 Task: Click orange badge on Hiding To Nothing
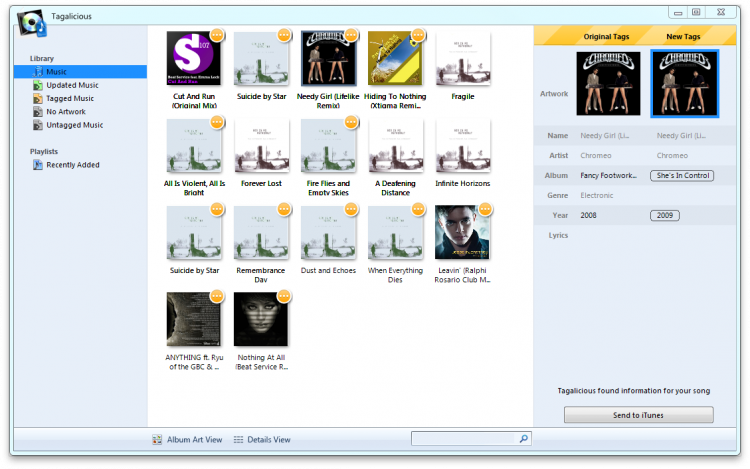coord(418,35)
